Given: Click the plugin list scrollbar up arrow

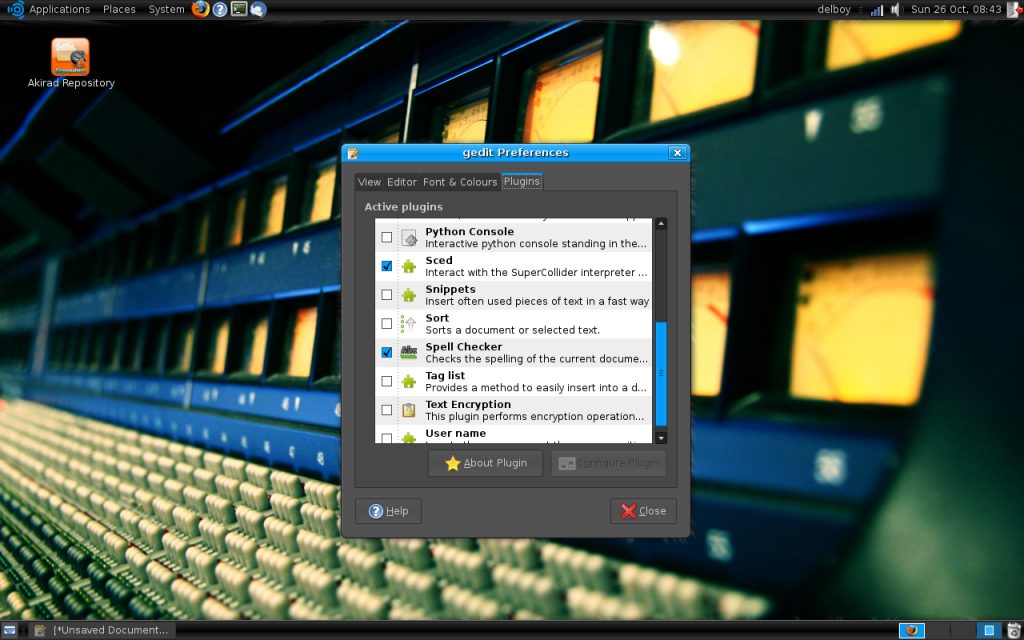Looking at the screenshot, I should pyautogui.click(x=661, y=224).
